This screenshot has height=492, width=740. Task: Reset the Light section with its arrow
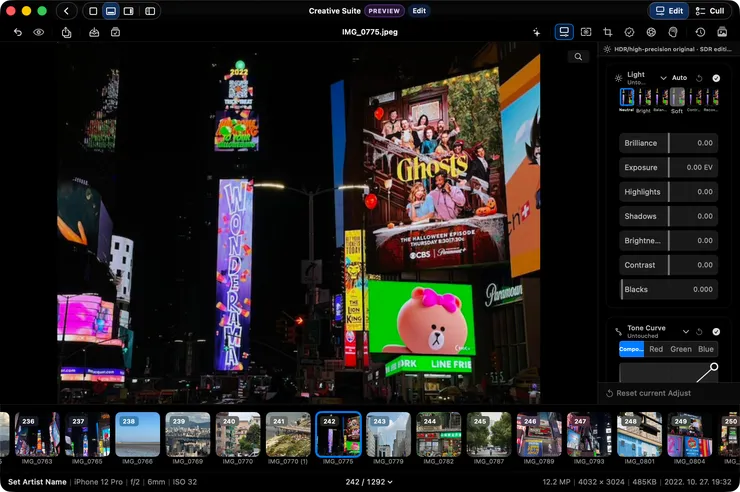699,78
